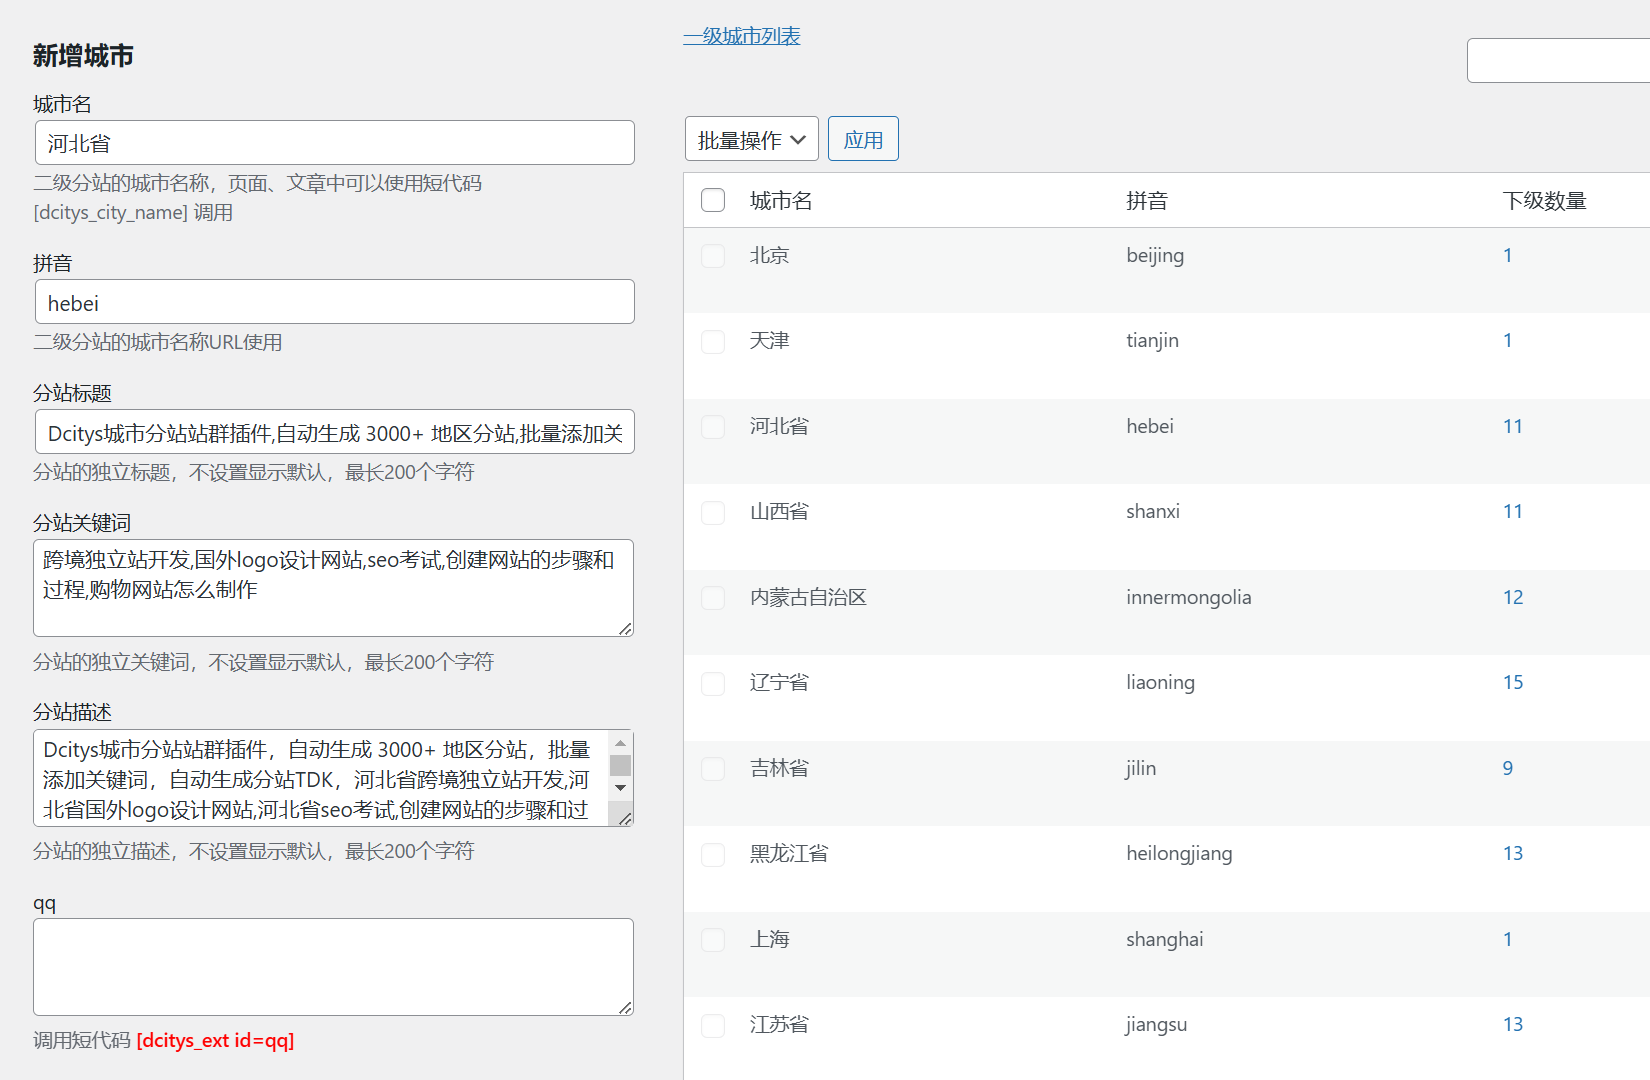
Task: Open the 一级城市列表 link
Action: coord(742,36)
